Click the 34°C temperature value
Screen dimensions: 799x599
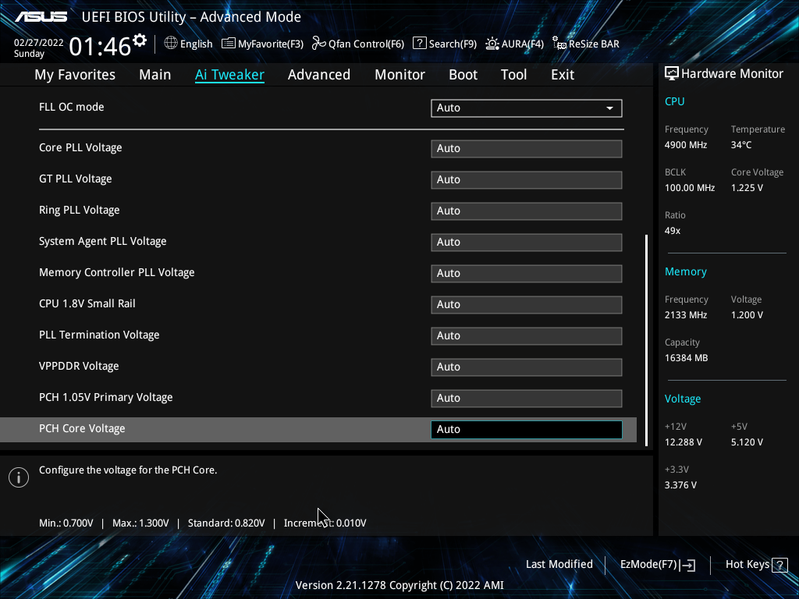point(741,145)
